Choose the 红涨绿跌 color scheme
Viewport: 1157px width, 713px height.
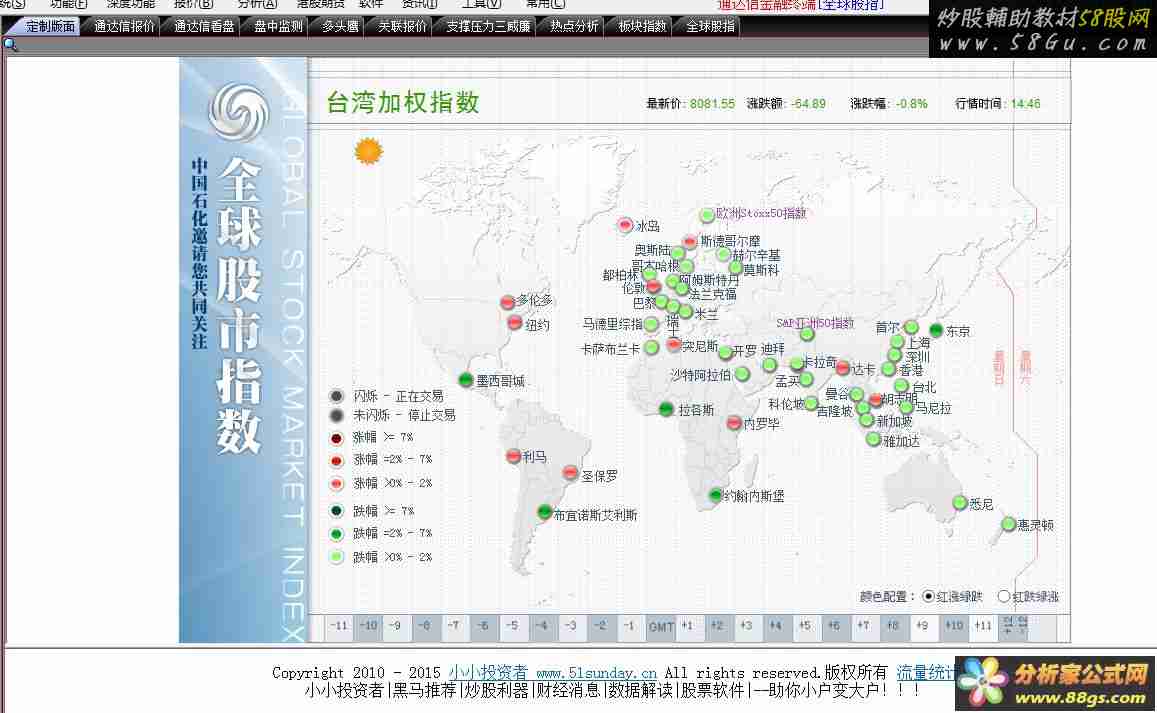pyautogui.click(x=929, y=596)
